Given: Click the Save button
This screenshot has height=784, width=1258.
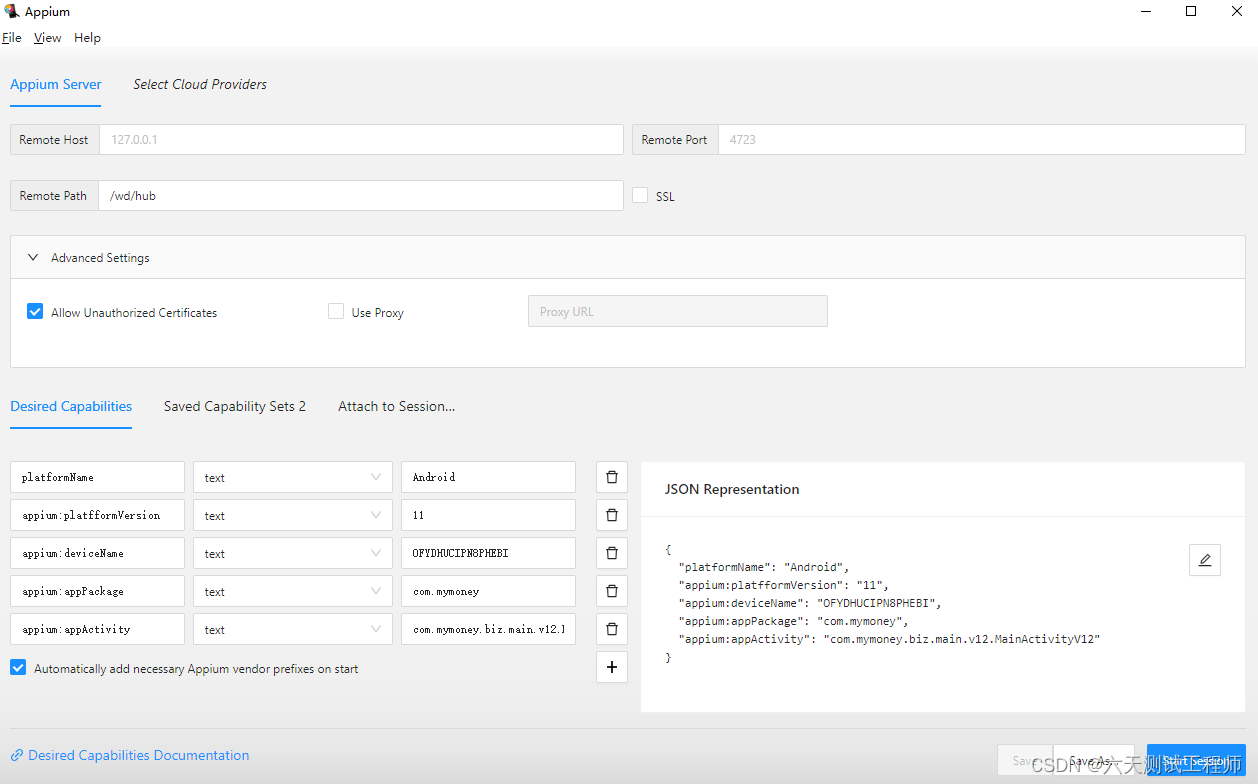Looking at the screenshot, I should (1024, 761).
